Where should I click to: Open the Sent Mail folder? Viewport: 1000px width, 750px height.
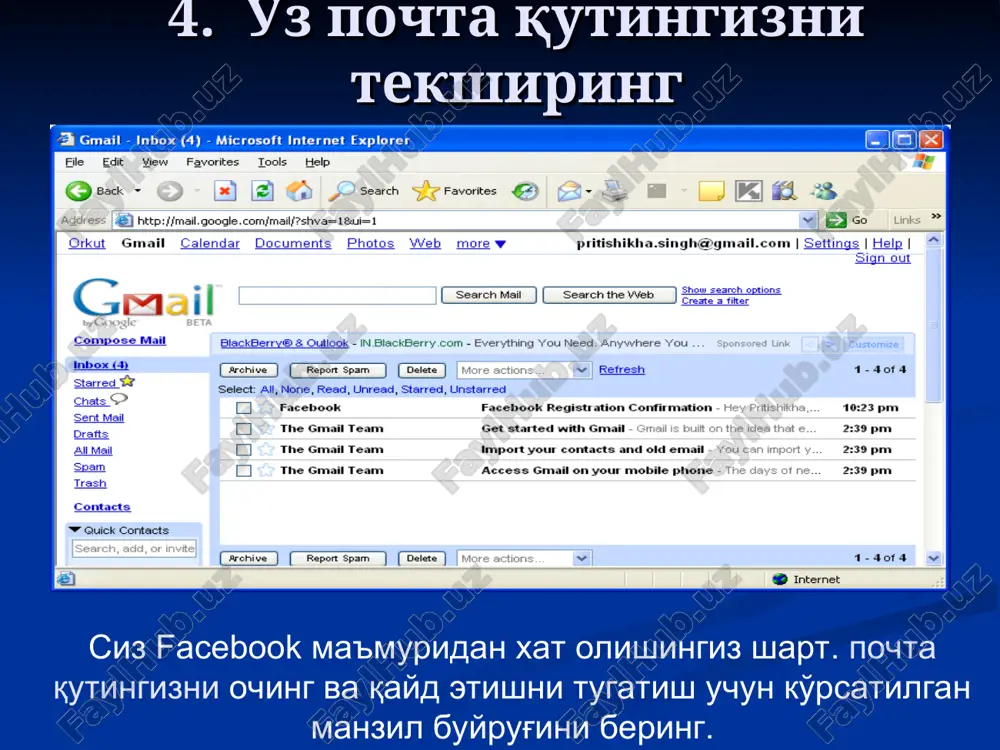pyautogui.click(x=99, y=418)
